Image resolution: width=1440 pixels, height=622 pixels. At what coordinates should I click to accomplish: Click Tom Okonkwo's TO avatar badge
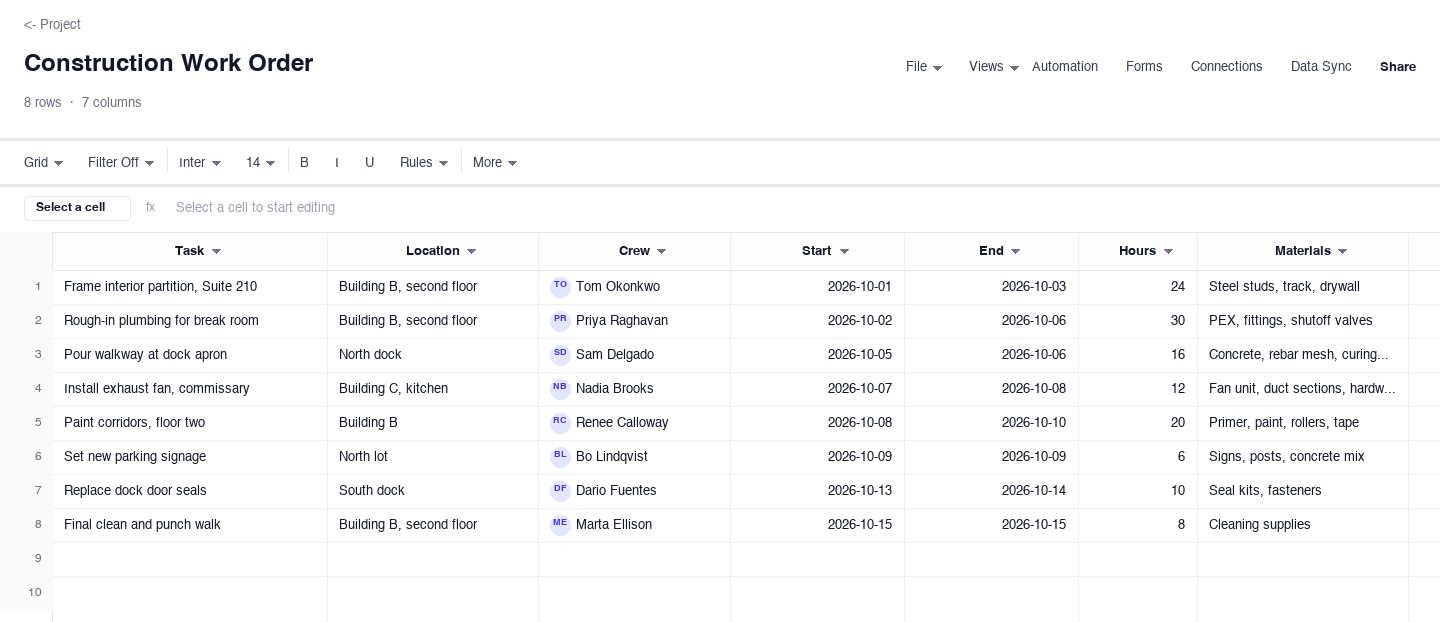(x=560, y=287)
